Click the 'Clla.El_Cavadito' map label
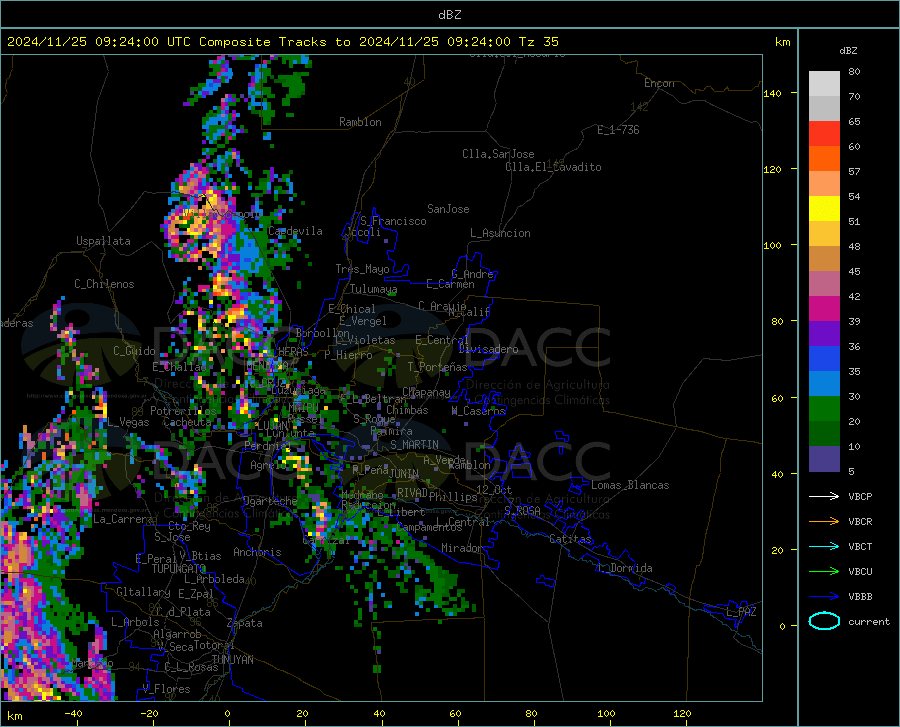Screen dimensions: 900x727 pos(553,167)
